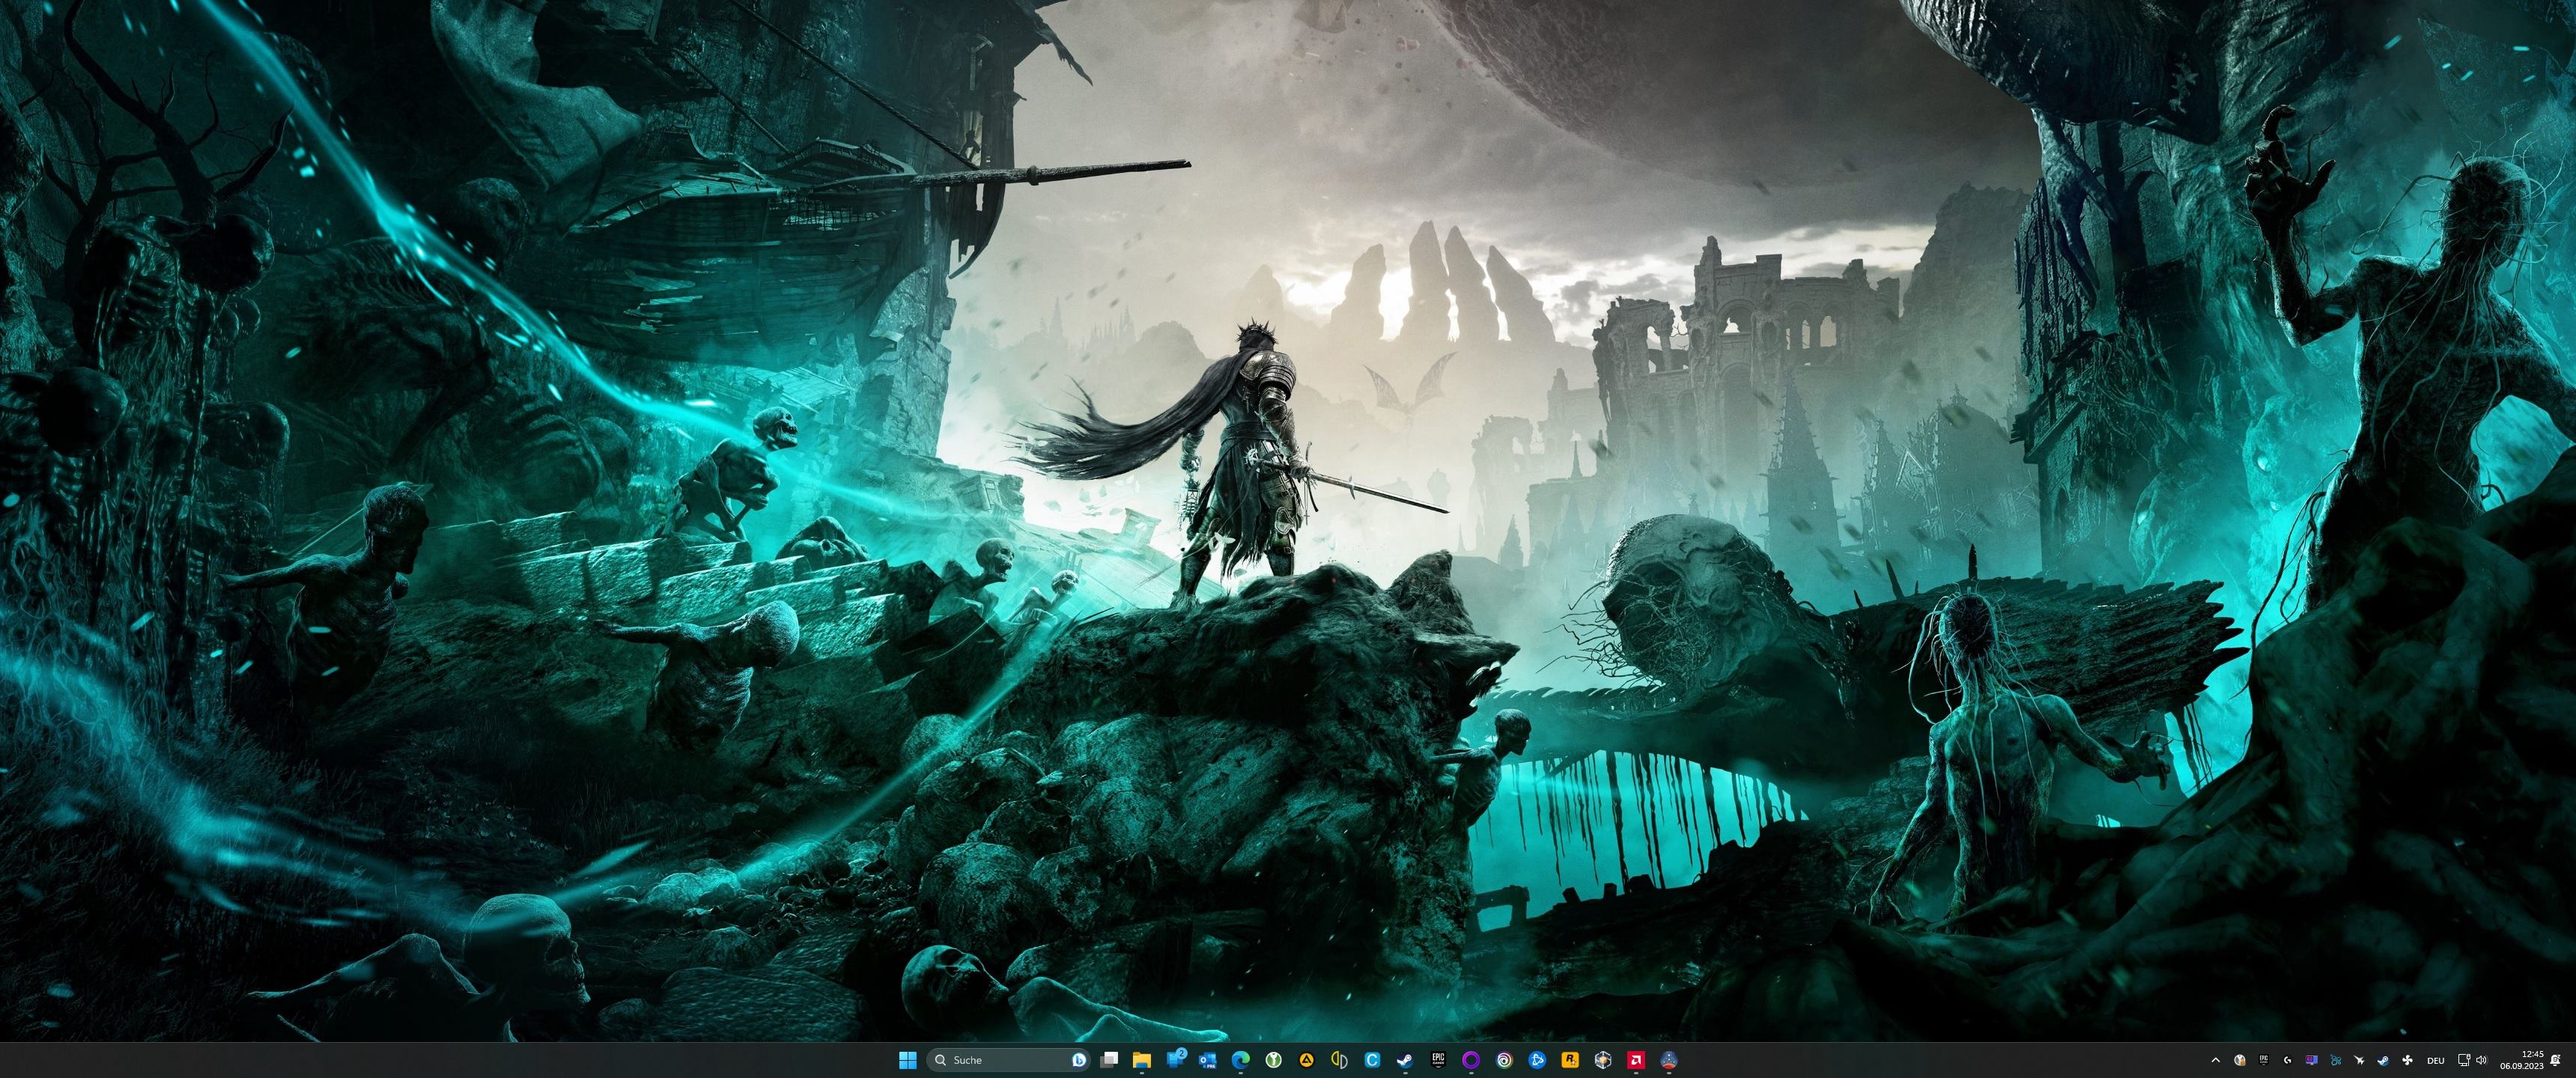
Task: Expand hidden system tray icons chevron
Action: tap(2216, 1060)
